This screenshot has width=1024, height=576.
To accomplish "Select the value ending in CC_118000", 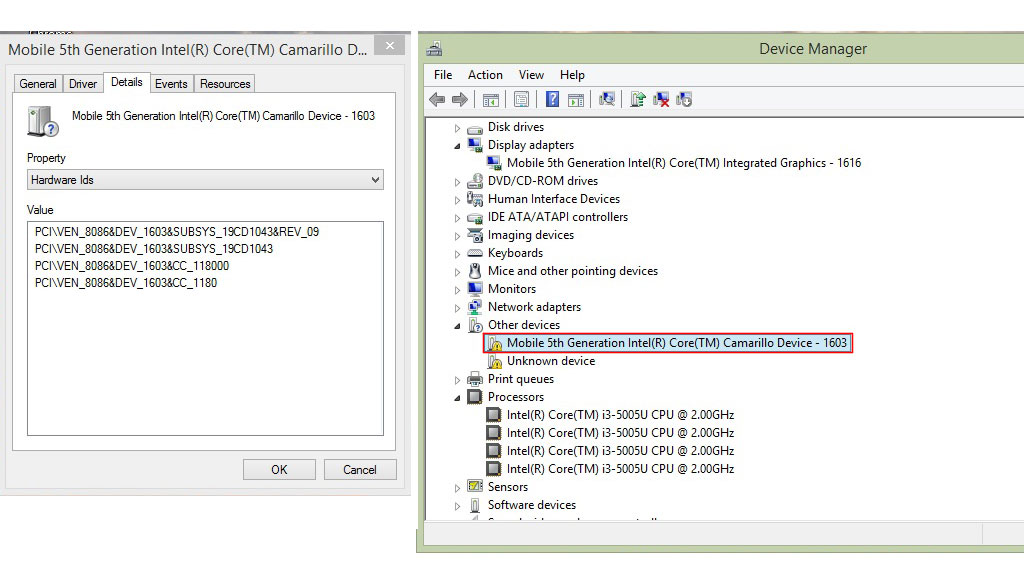I will tap(132, 266).
